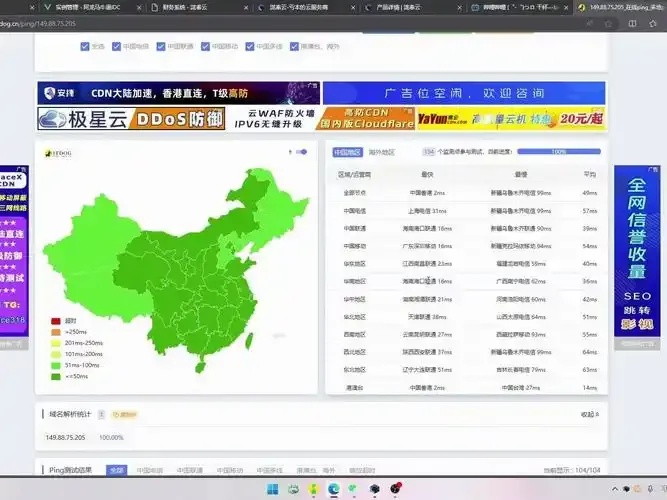Toggle the 全选 select-all checkbox
Viewport: 667px width, 500px height.
(x=85, y=46)
